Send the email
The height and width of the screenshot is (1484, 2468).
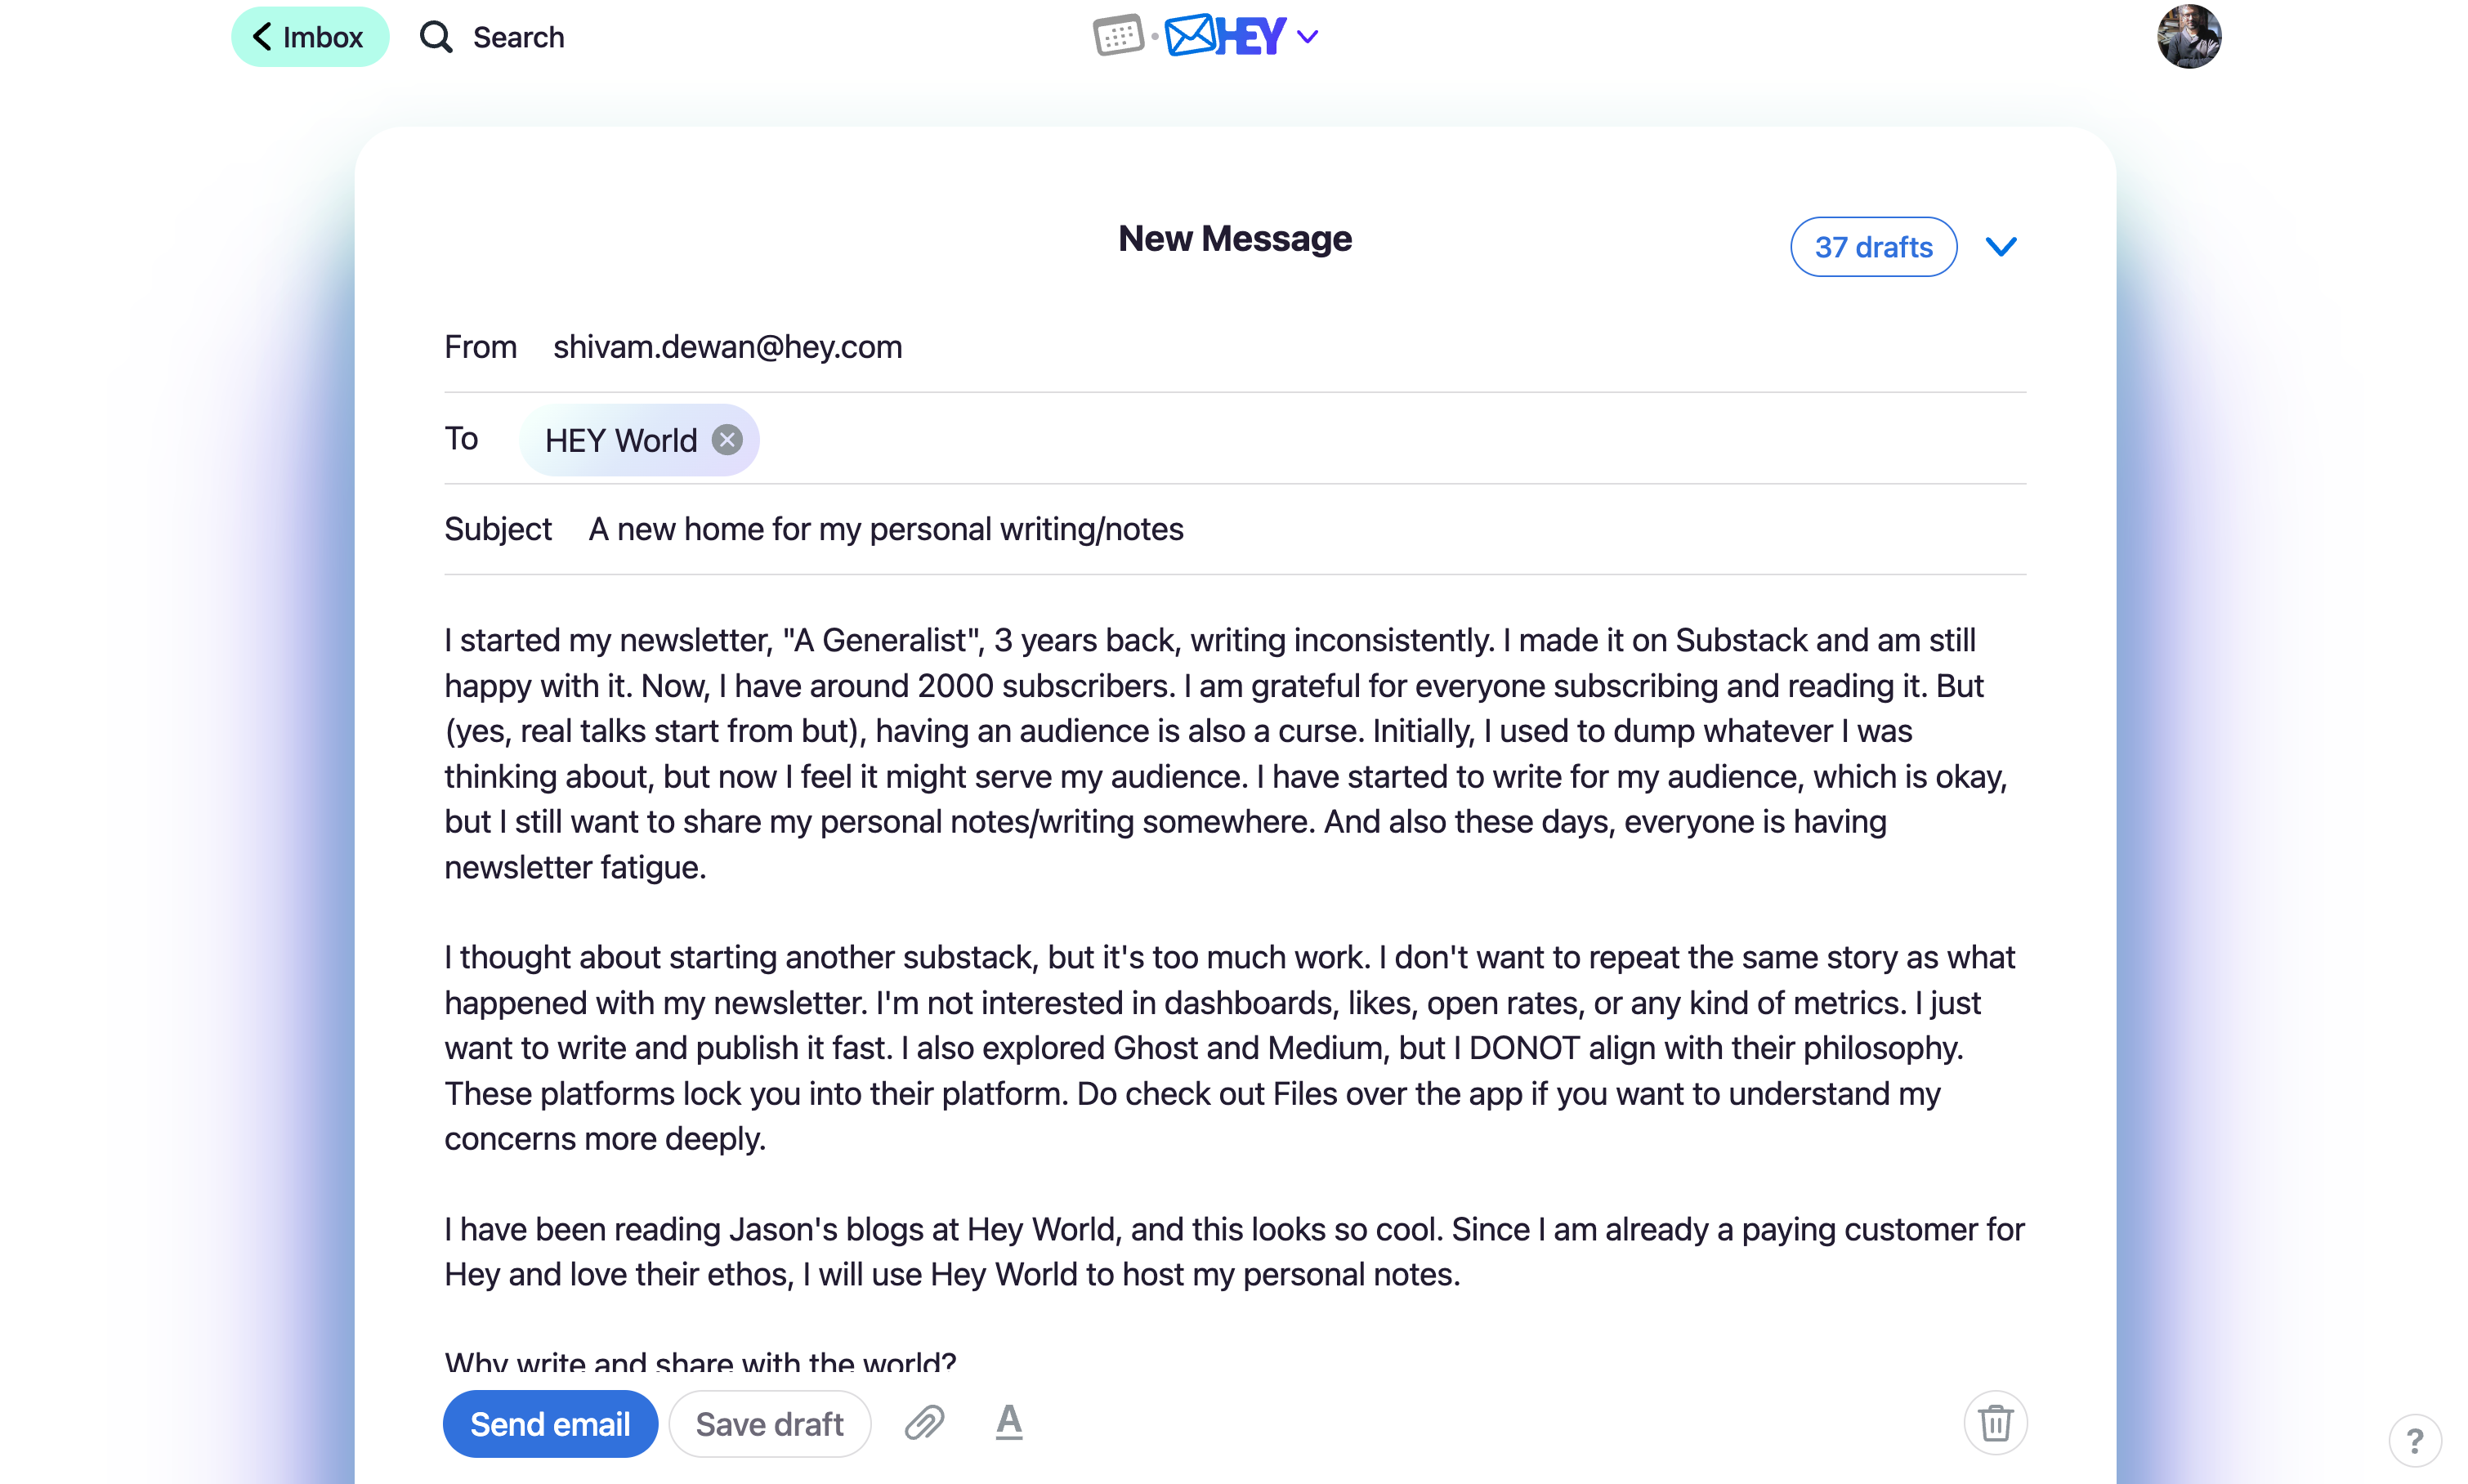[550, 1424]
